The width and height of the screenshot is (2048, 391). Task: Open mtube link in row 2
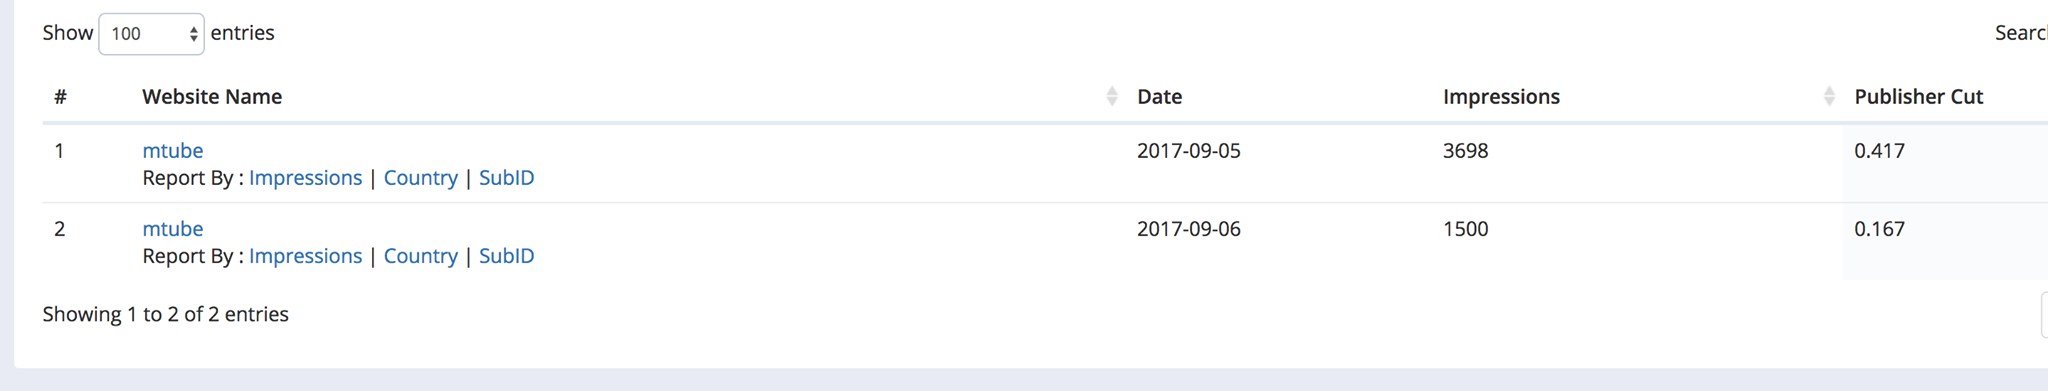173,229
